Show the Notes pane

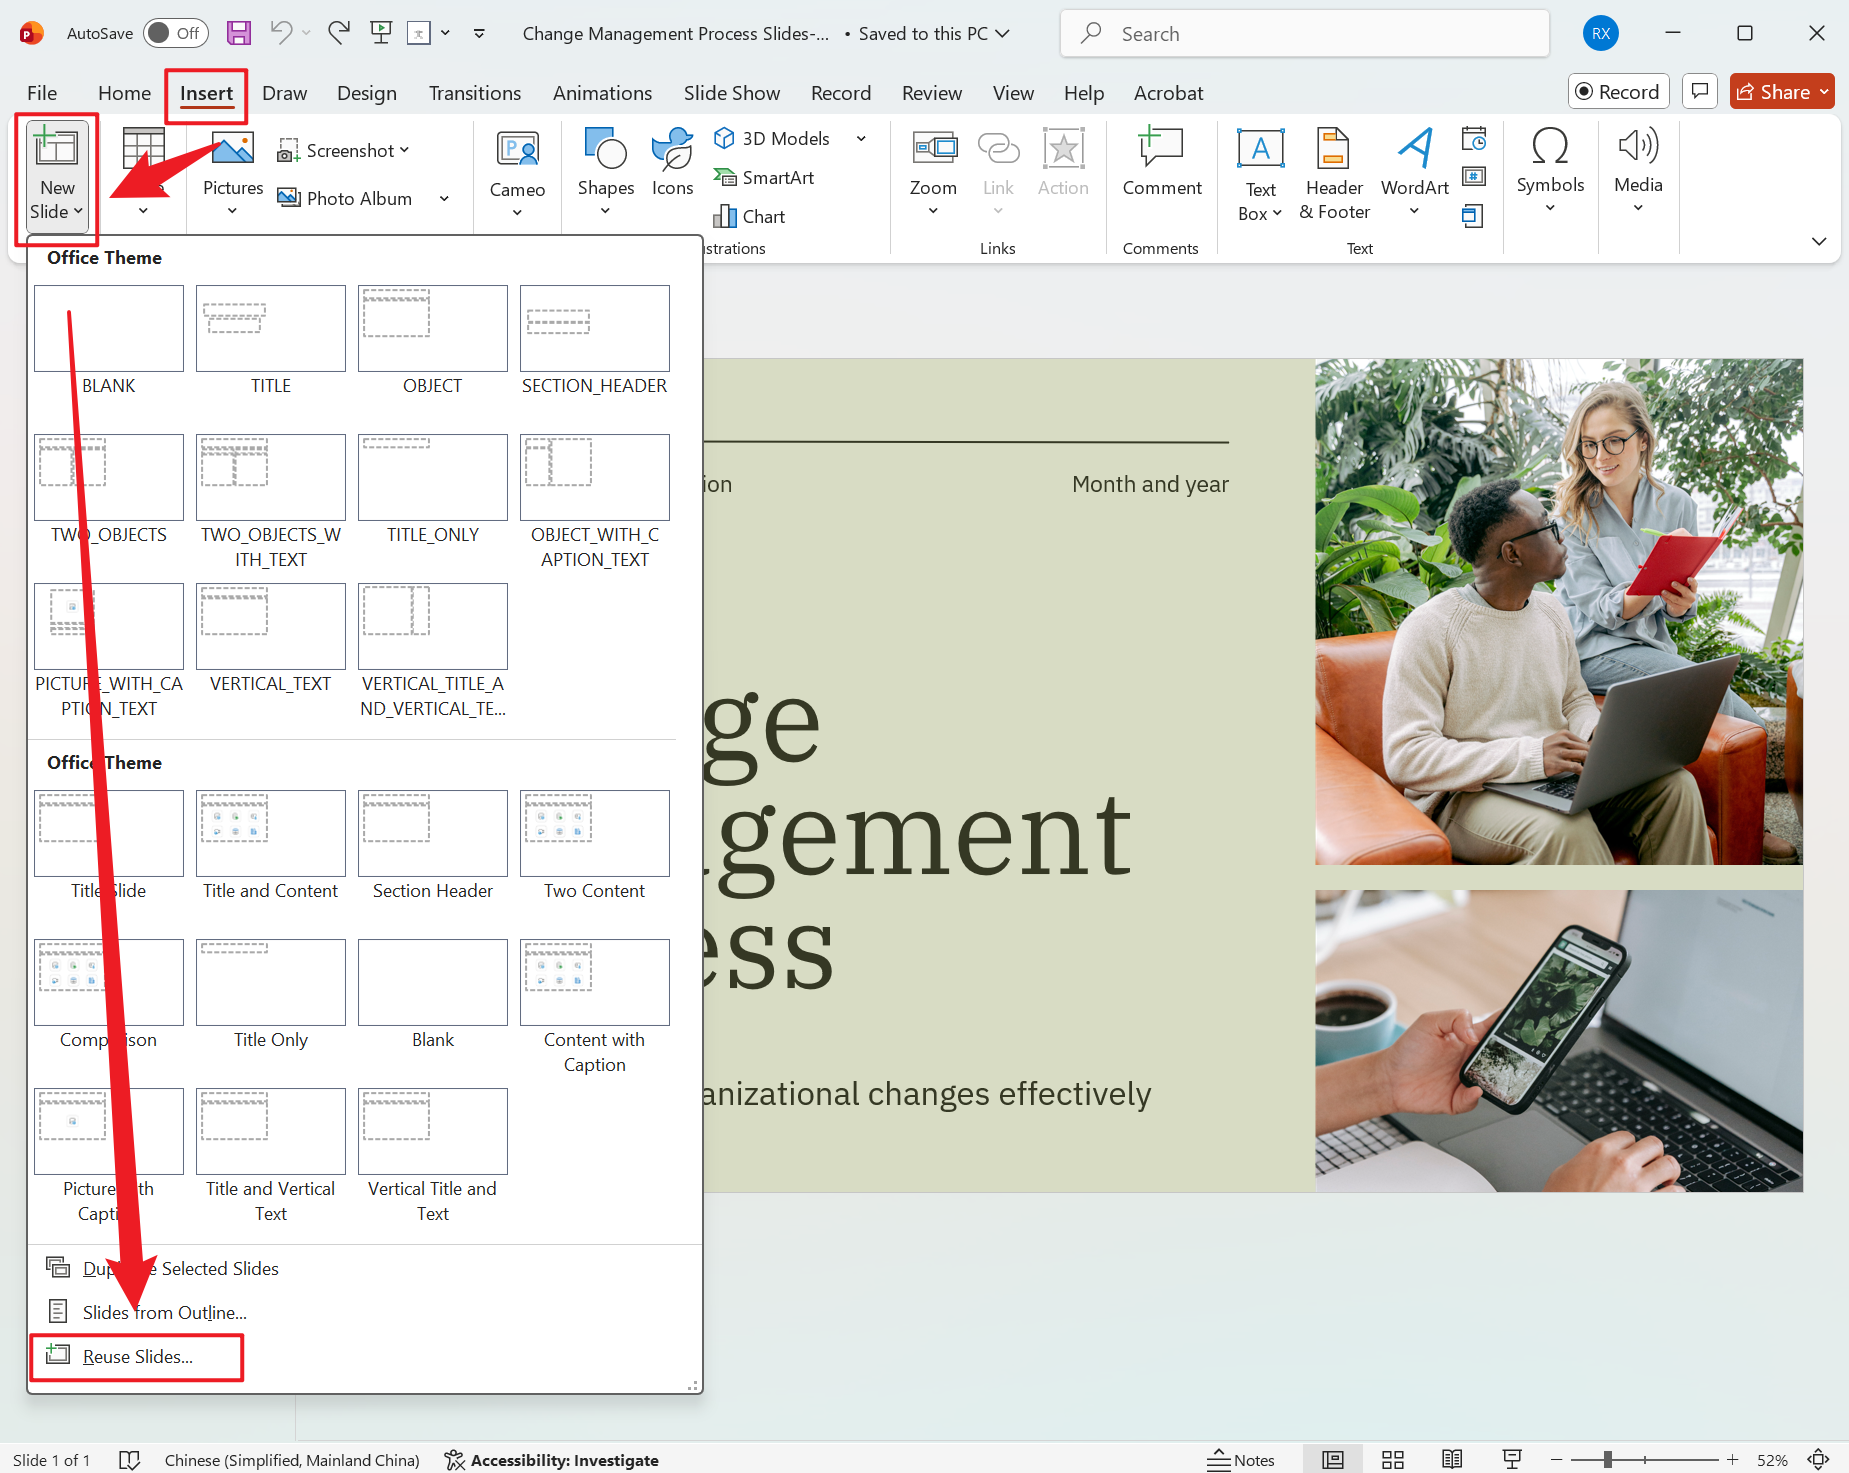(x=1241, y=1459)
